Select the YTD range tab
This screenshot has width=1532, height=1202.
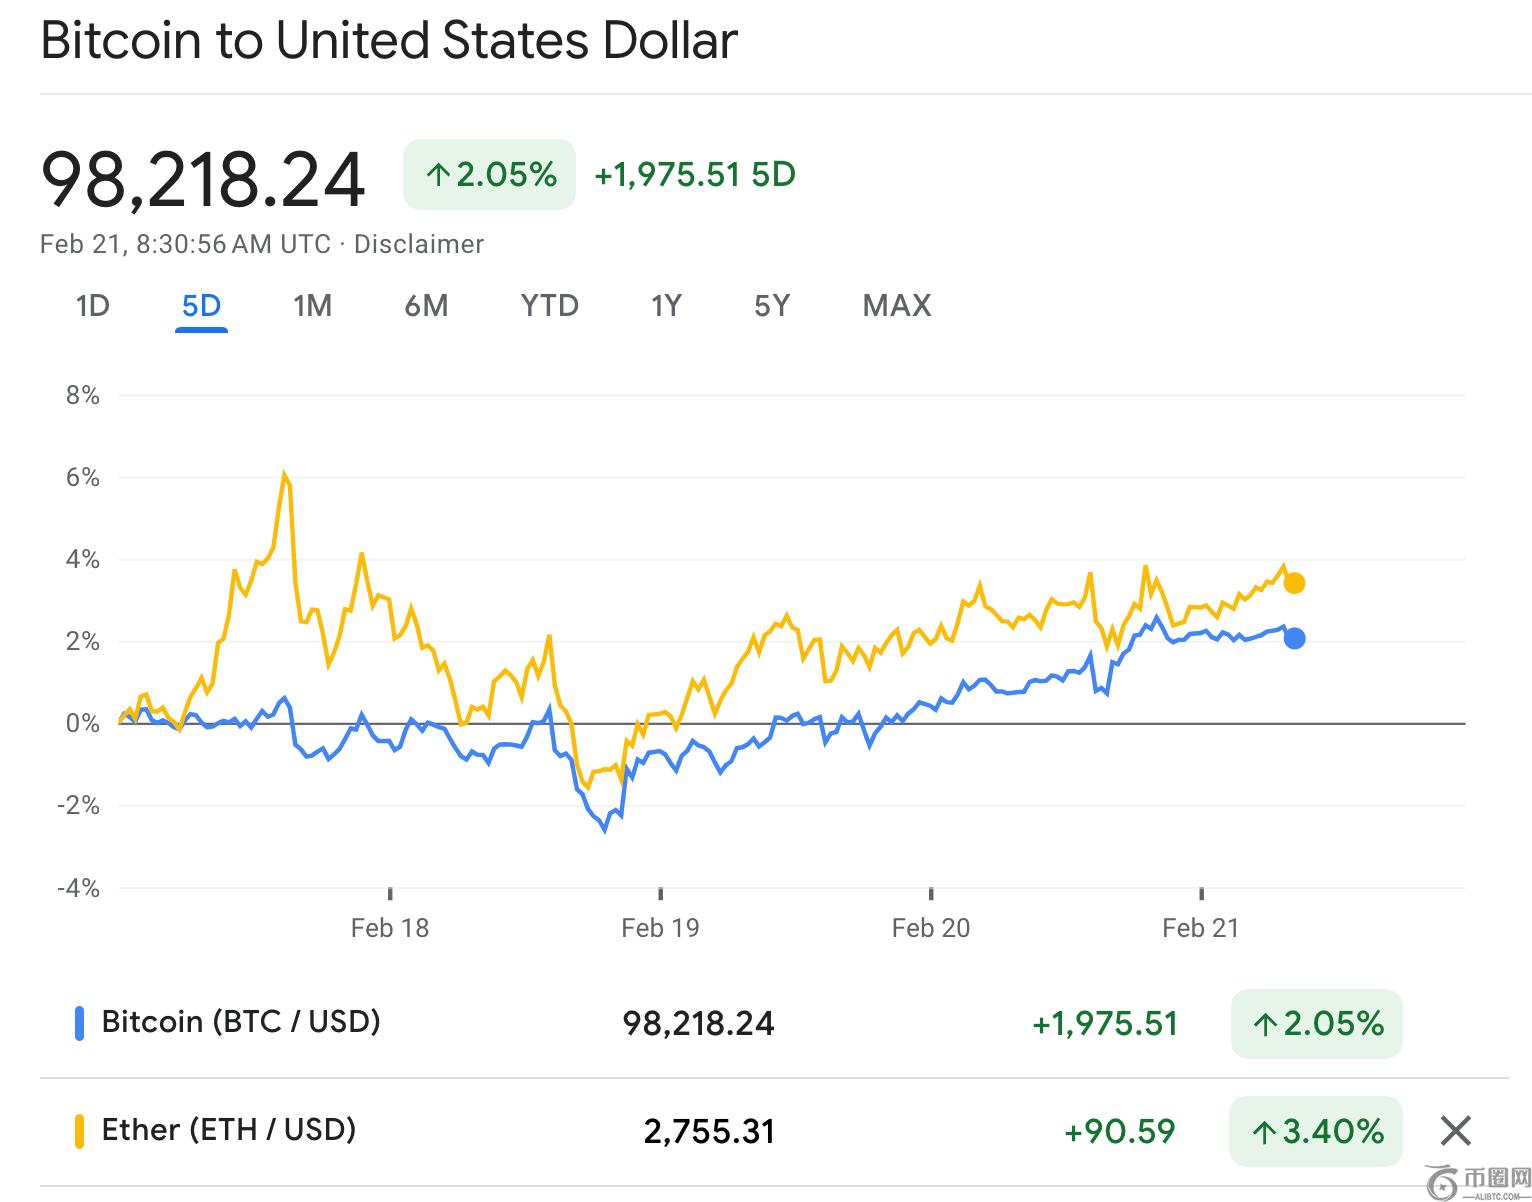click(549, 305)
